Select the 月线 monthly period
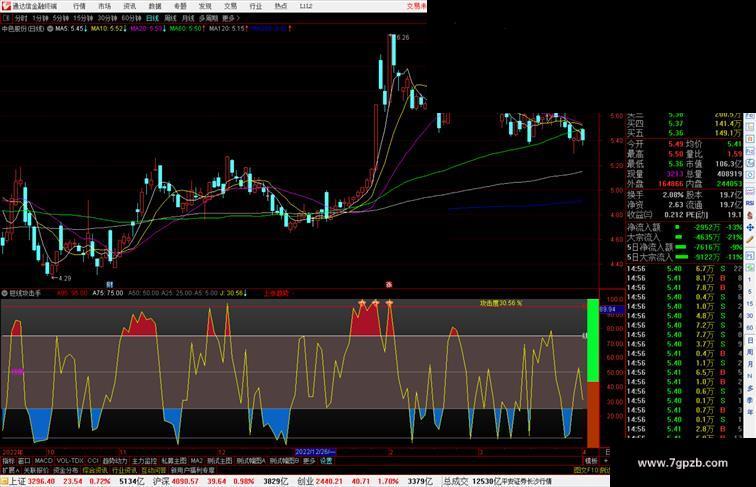Image resolution: width=756 pixels, height=487 pixels. point(188,18)
